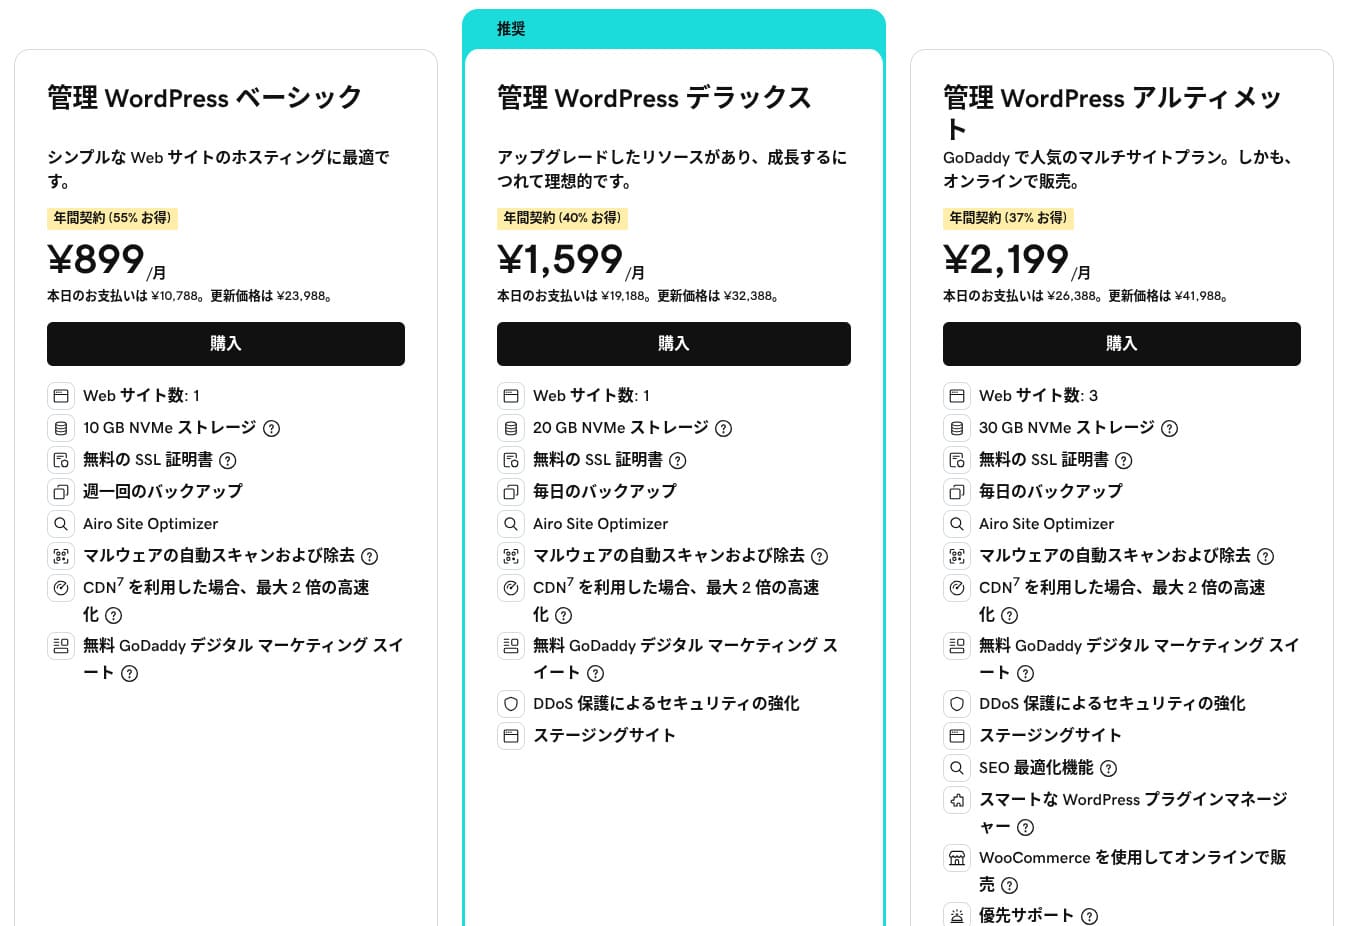Click the 週一回のバックアップ copy icon

(61, 492)
